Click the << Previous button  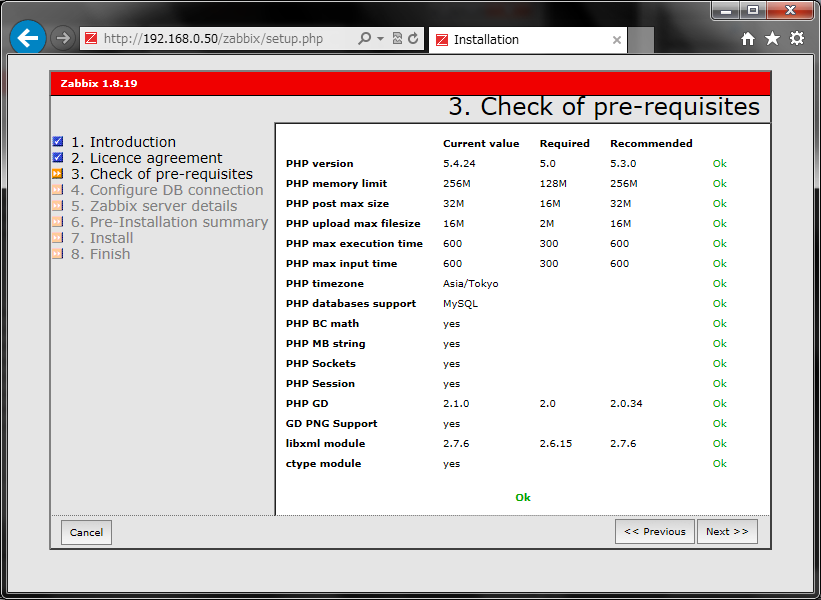654,531
